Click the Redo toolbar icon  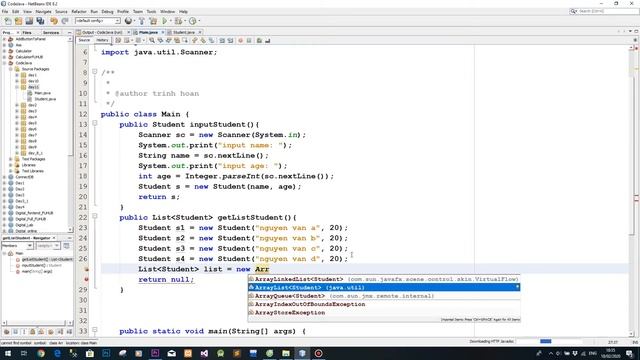(64, 21)
